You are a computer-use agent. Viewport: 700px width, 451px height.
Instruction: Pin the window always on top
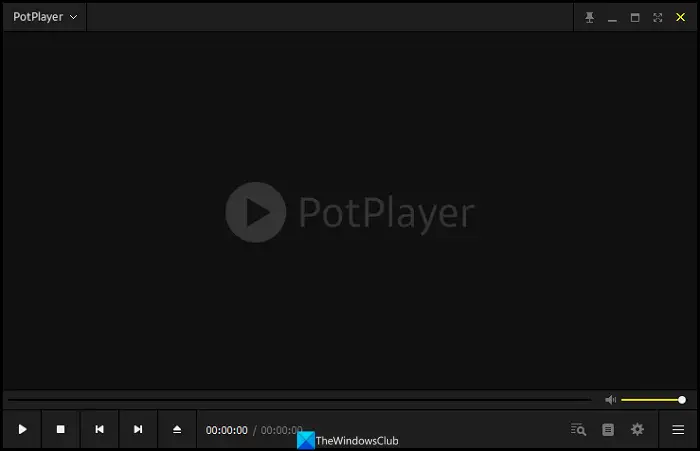click(x=589, y=17)
